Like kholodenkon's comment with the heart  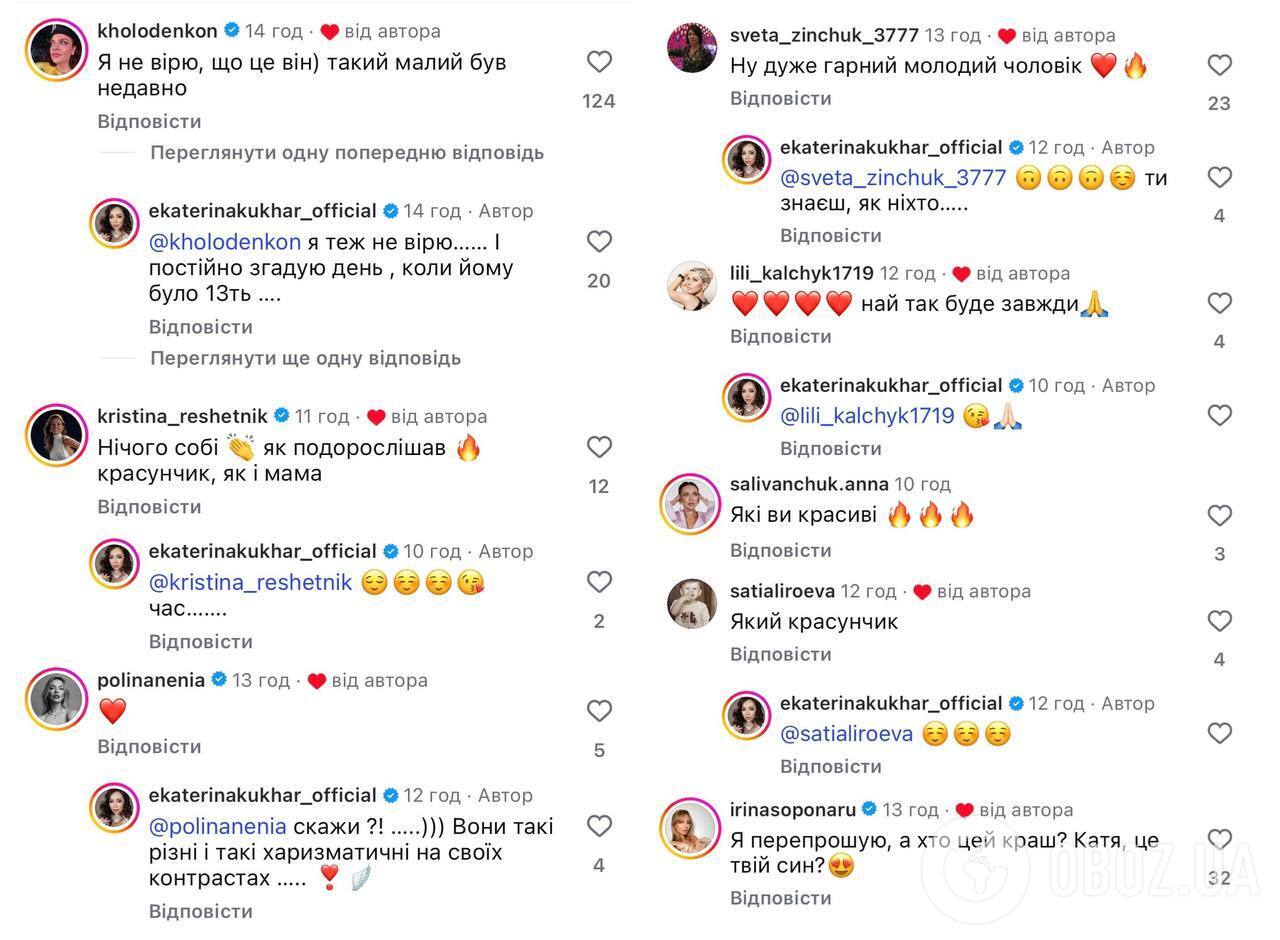pyautogui.click(x=599, y=62)
